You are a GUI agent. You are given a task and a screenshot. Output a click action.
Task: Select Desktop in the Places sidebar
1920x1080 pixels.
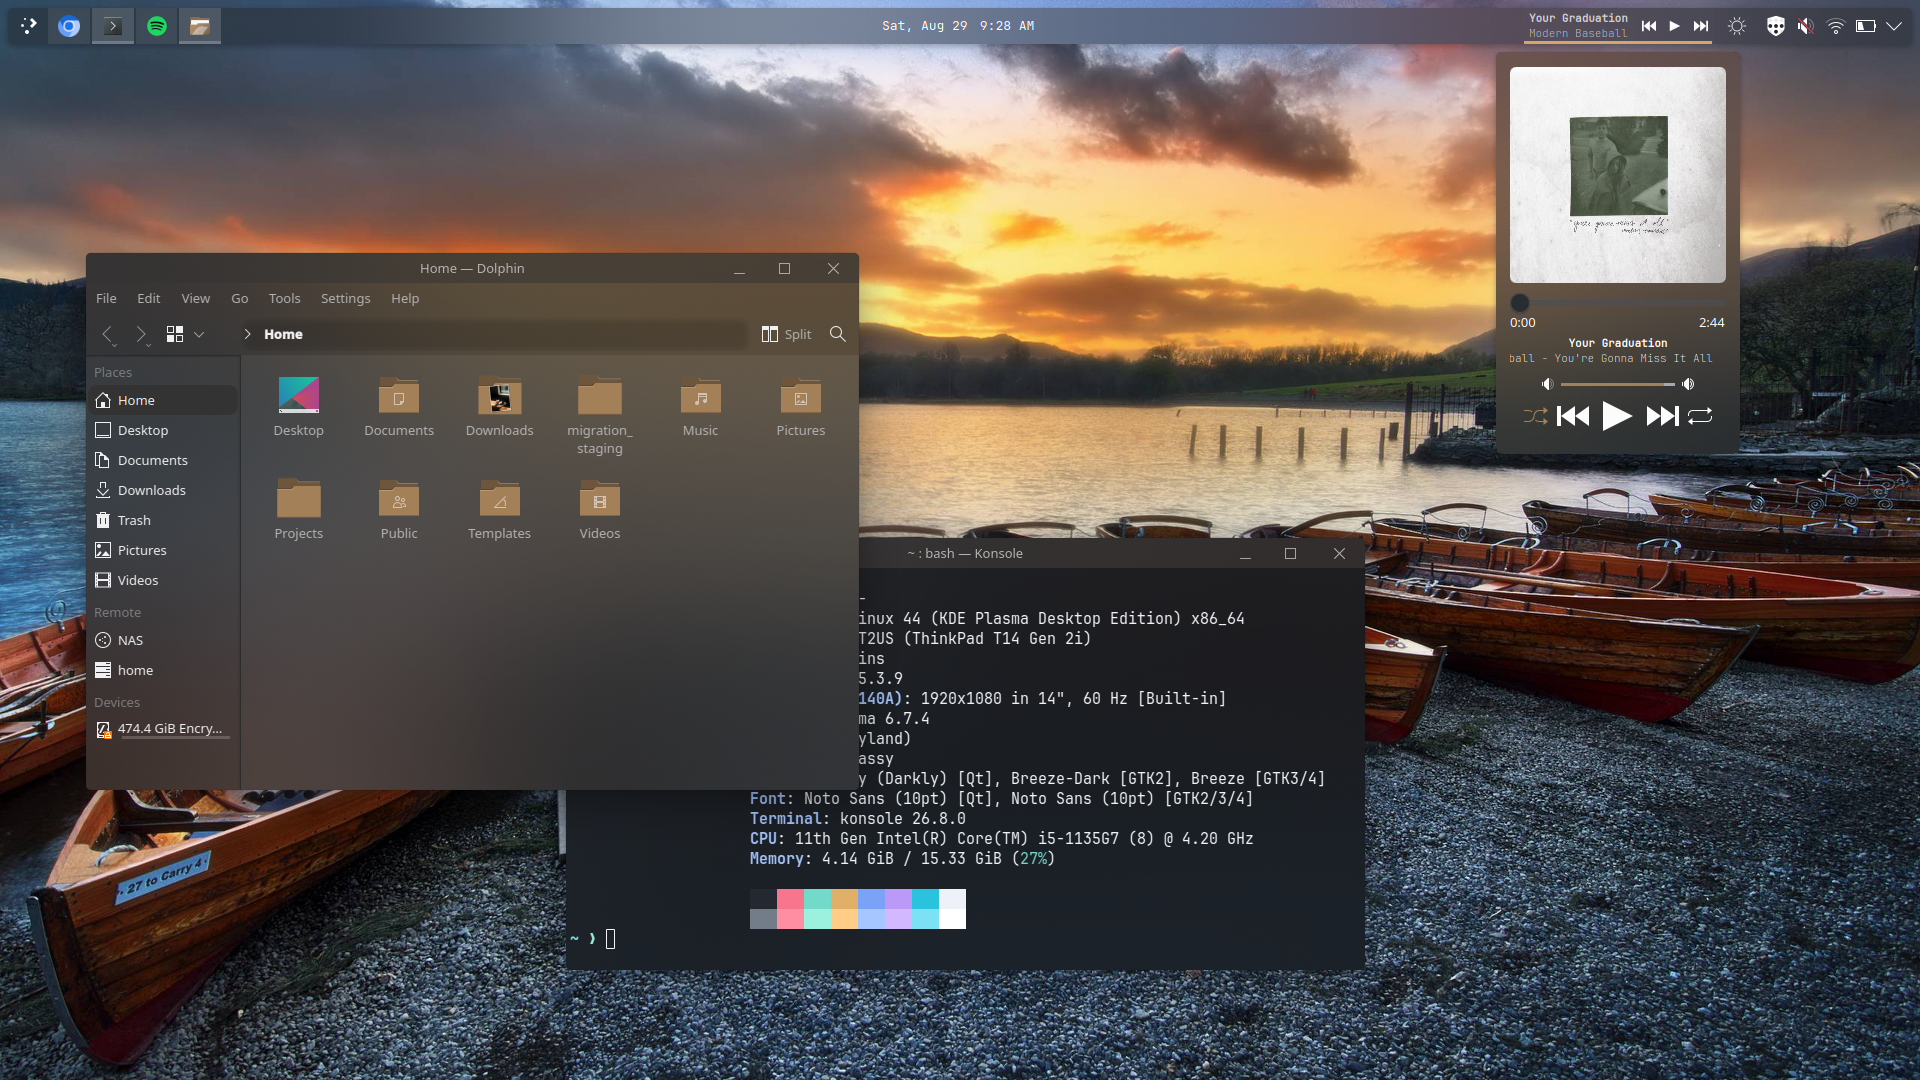pyautogui.click(x=164, y=430)
